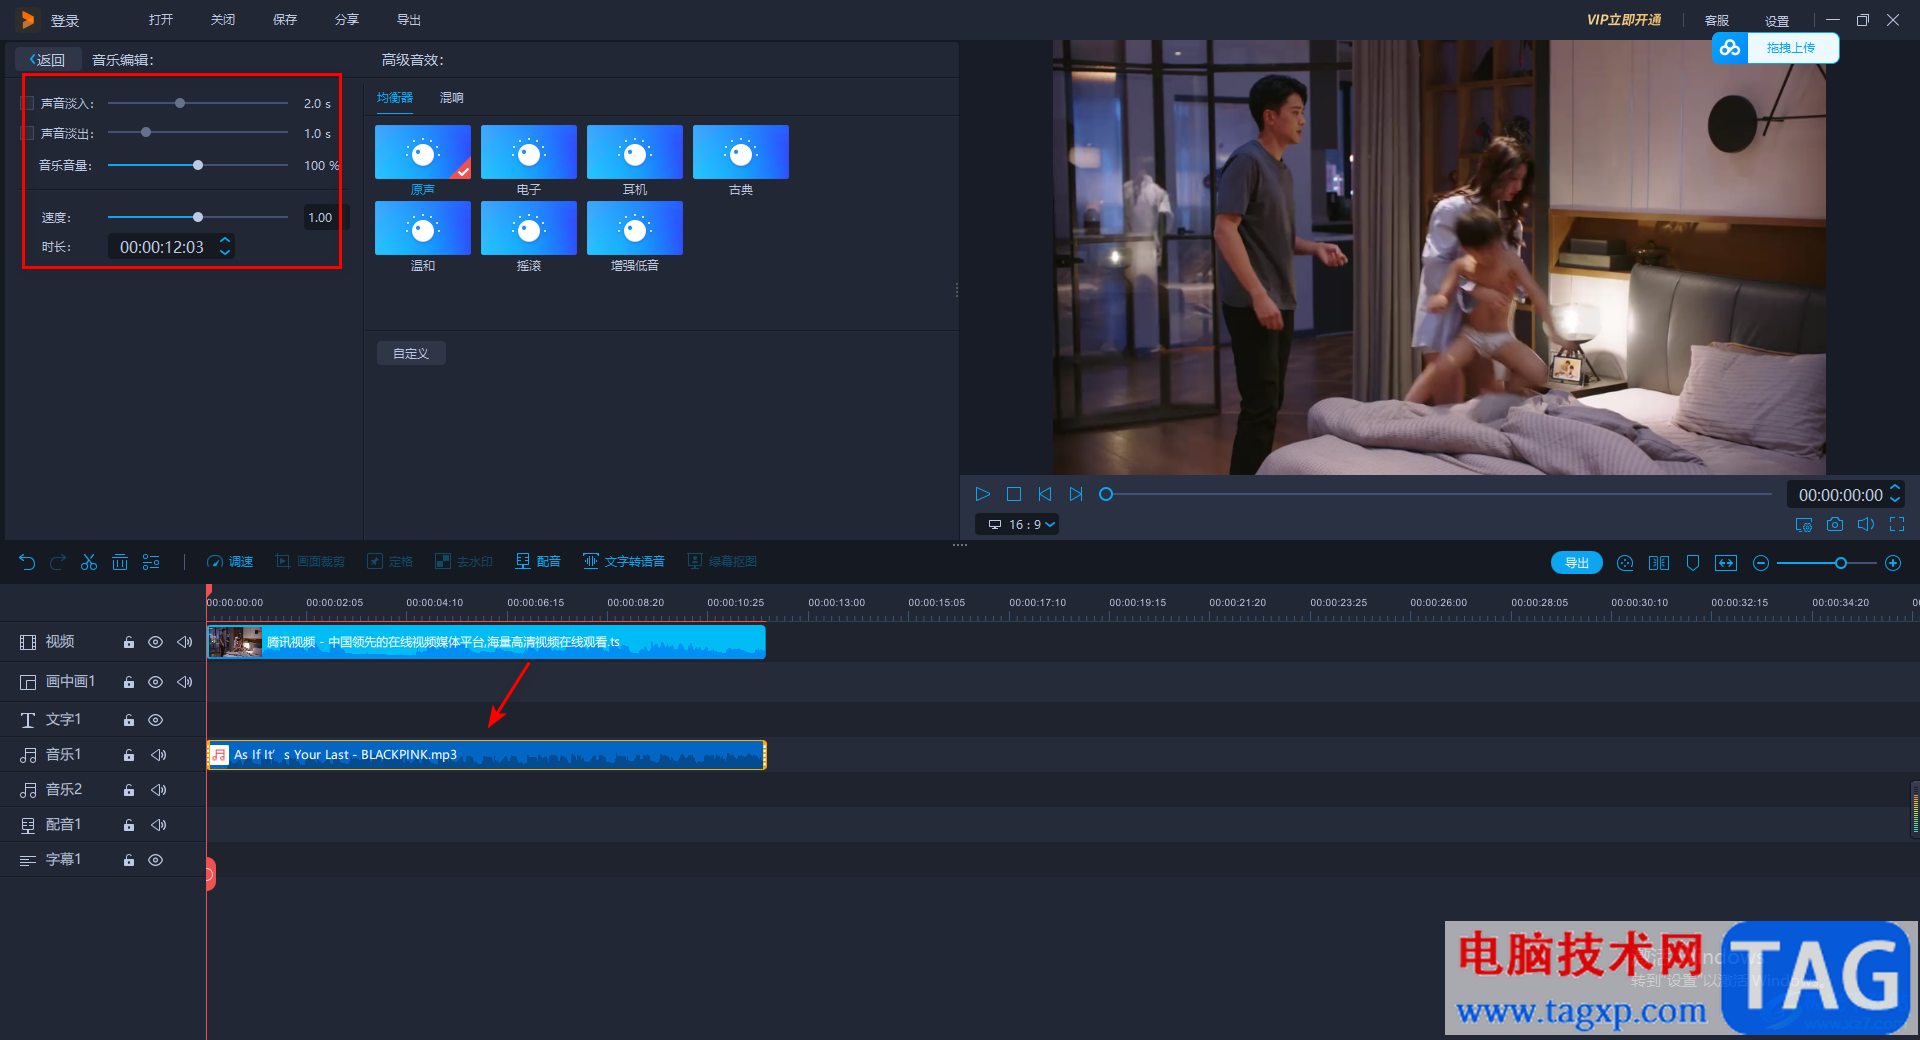Open the 分享 share menu
Screen dimensions: 1920x1040
(347, 20)
